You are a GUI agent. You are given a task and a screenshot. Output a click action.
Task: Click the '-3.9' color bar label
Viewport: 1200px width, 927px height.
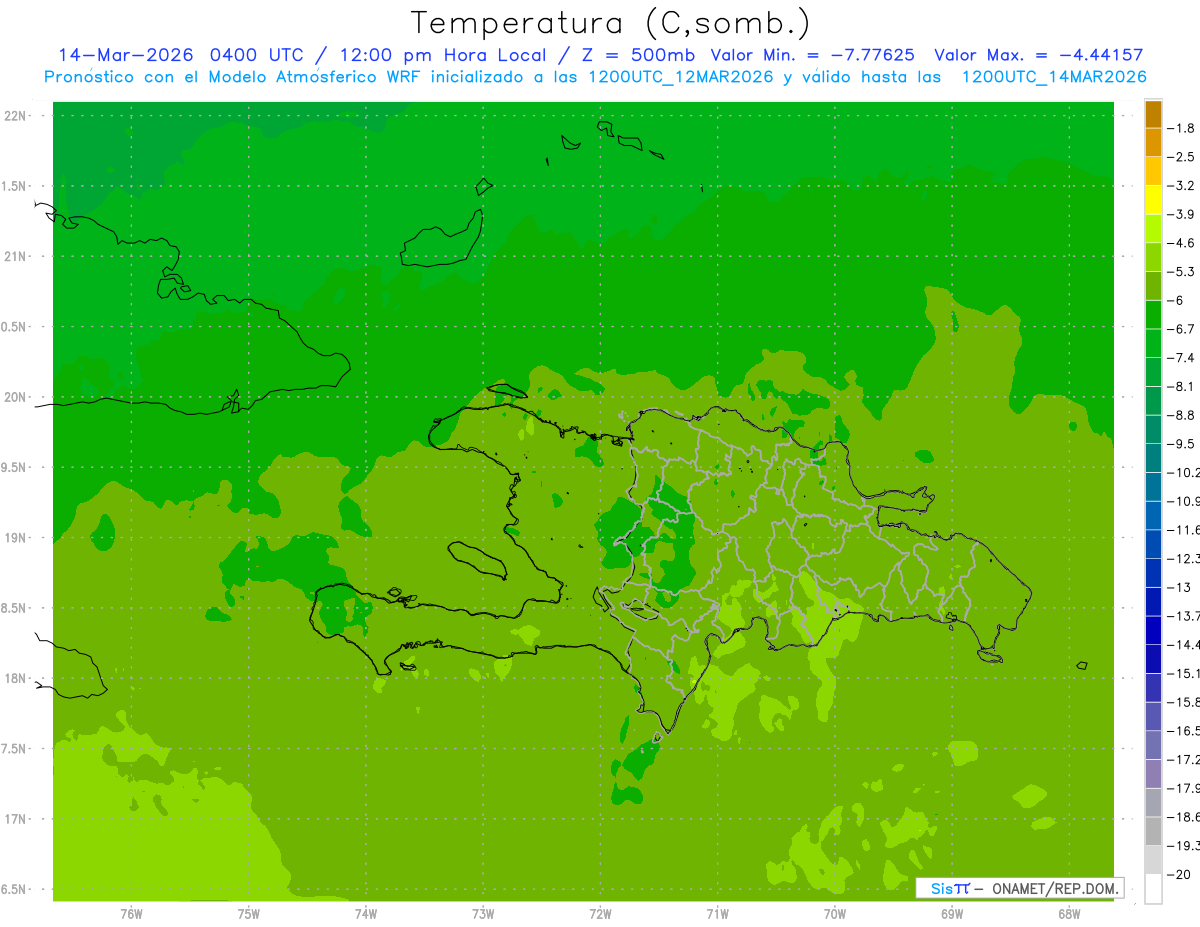pos(1182,214)
